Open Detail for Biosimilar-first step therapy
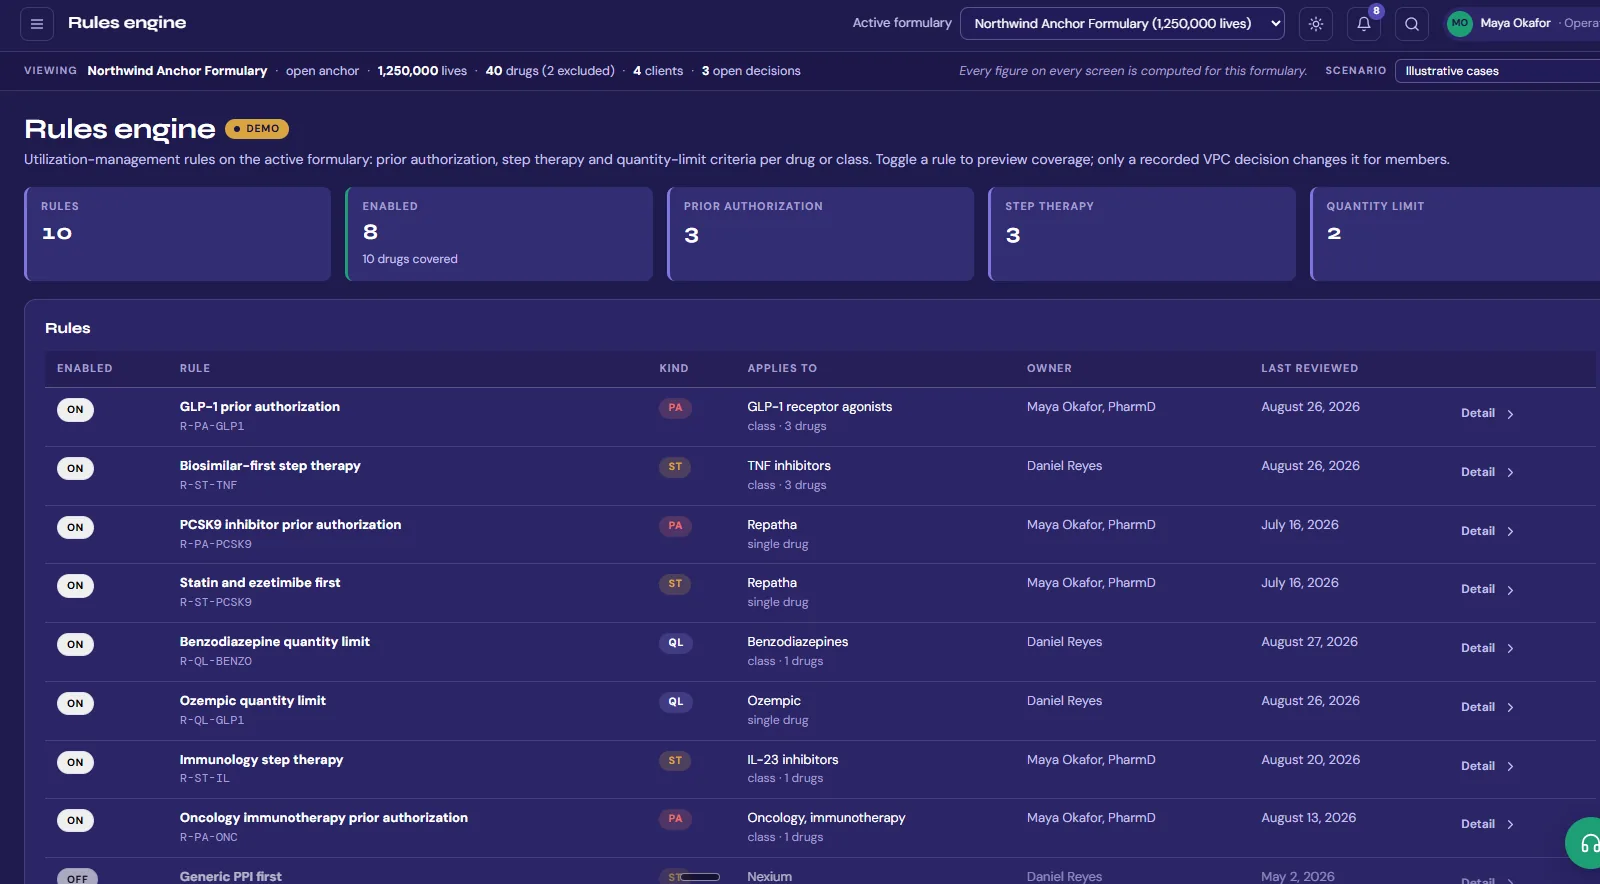This screenshot has width=1600, height=884. pyautogui.click(x=1487, y=473)
